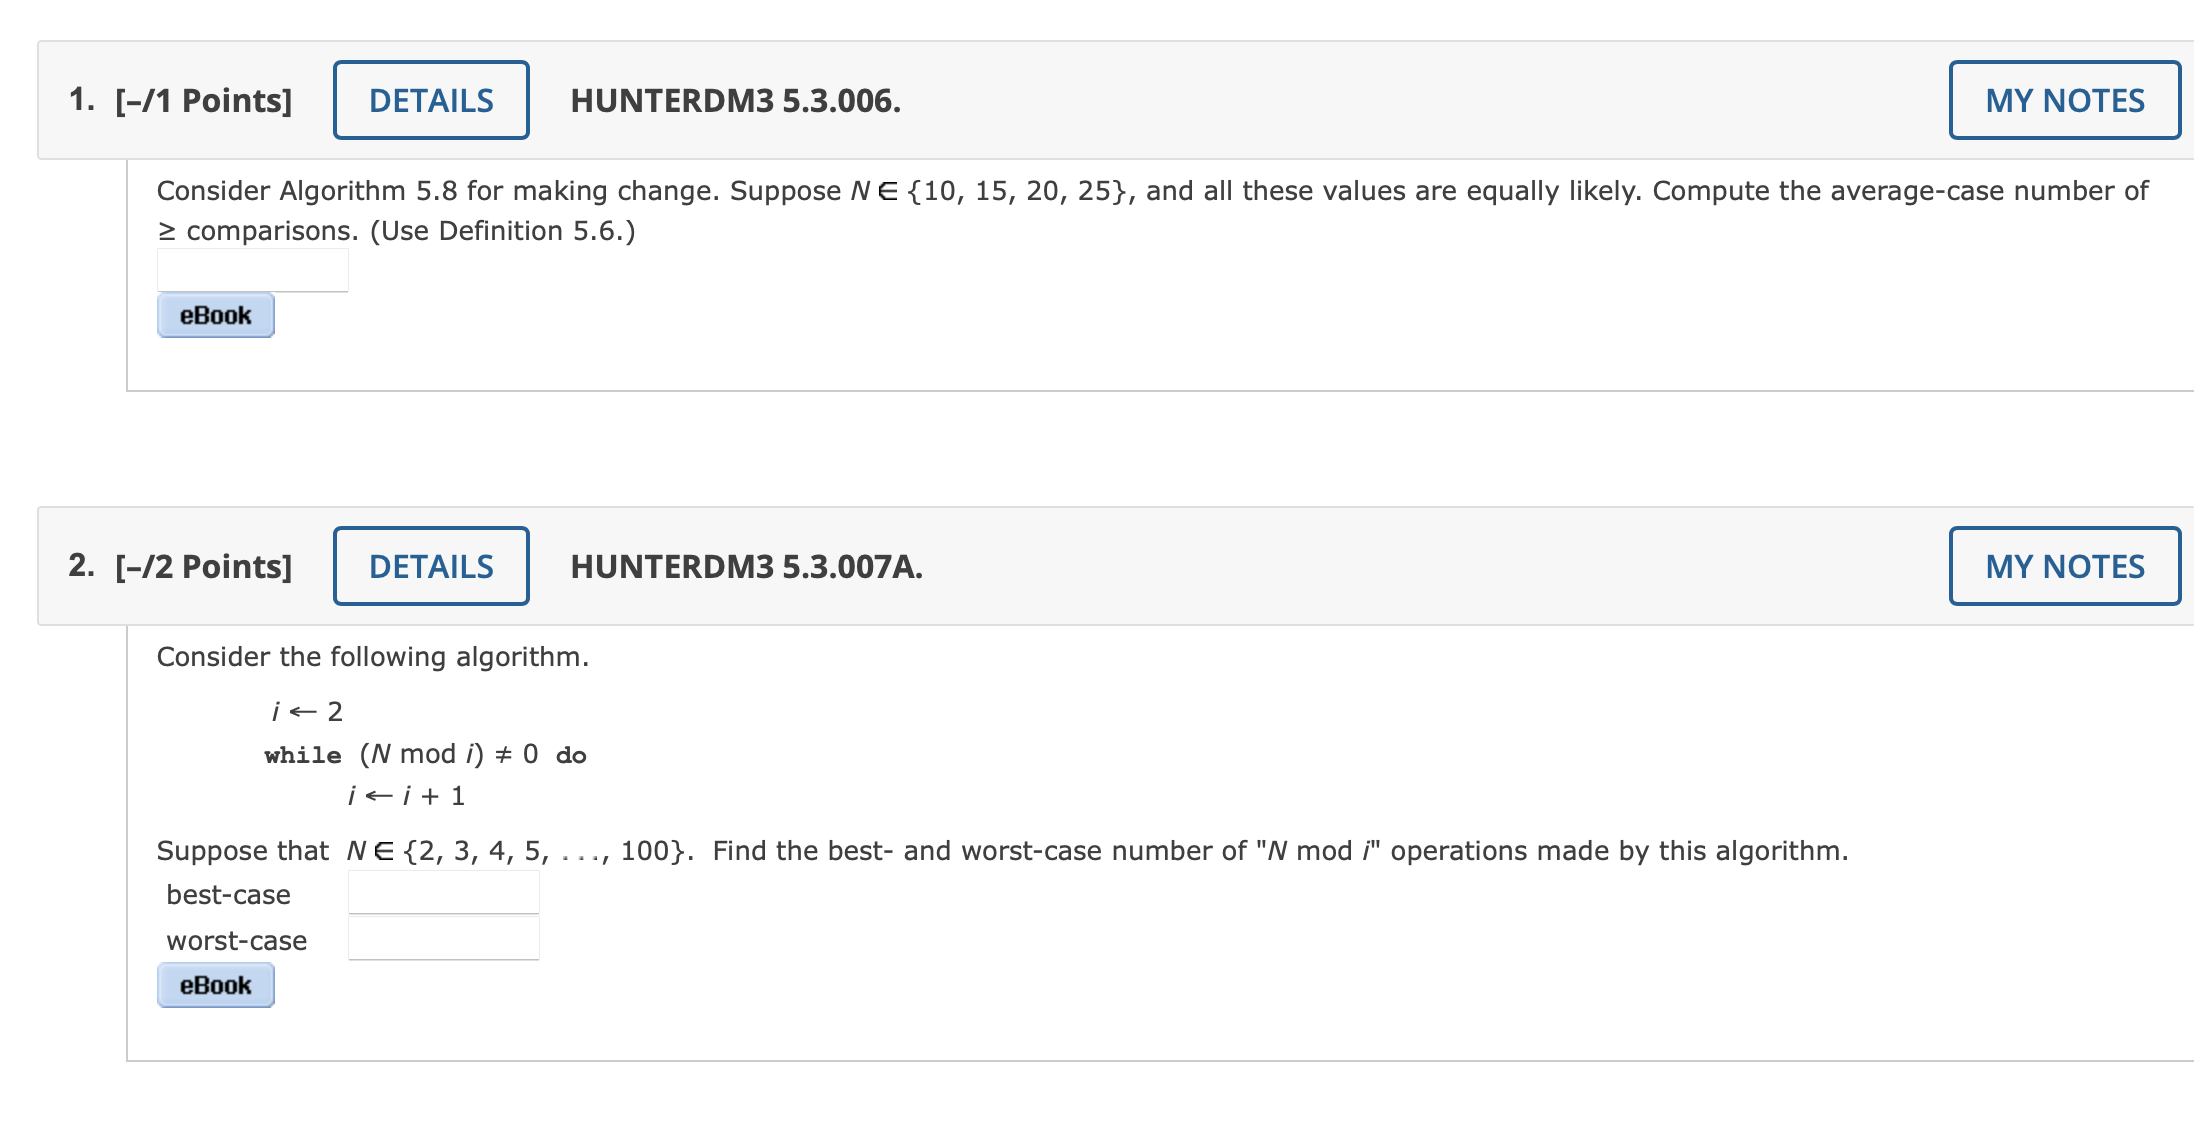Image resolution: width=2194 pixels, height=1139 pixels.
Task: Click the best-case answer field
Action: coord(443,890)
